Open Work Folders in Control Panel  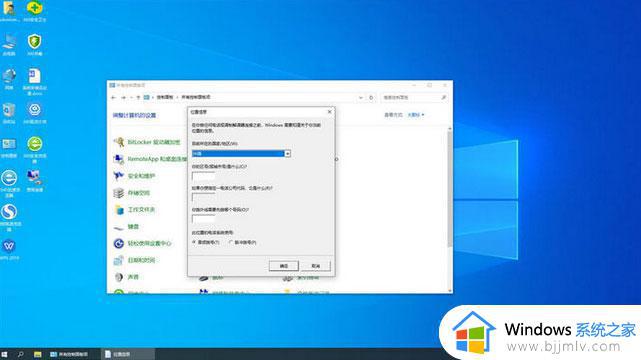point(134,210)
